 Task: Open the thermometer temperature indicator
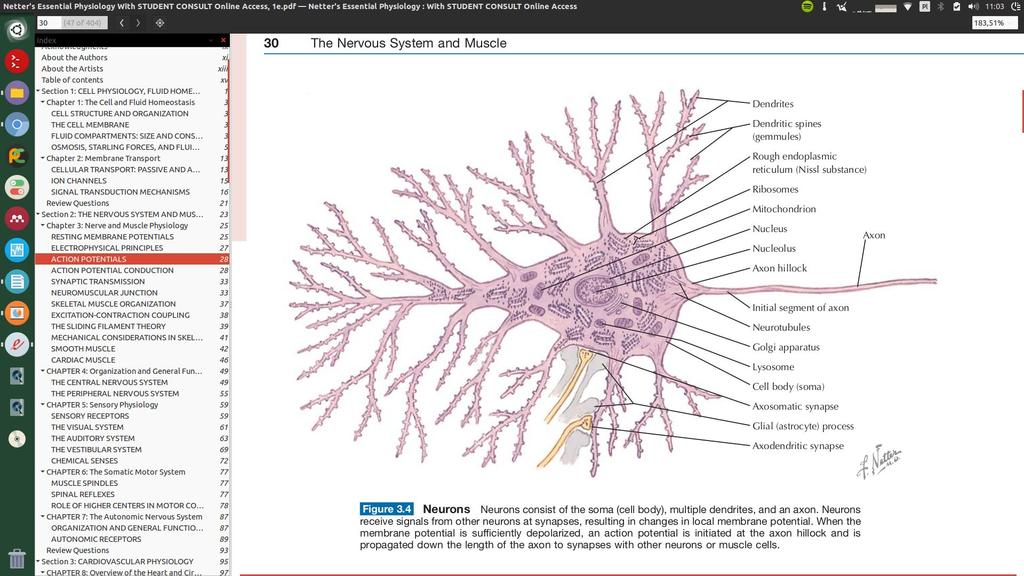824,7
